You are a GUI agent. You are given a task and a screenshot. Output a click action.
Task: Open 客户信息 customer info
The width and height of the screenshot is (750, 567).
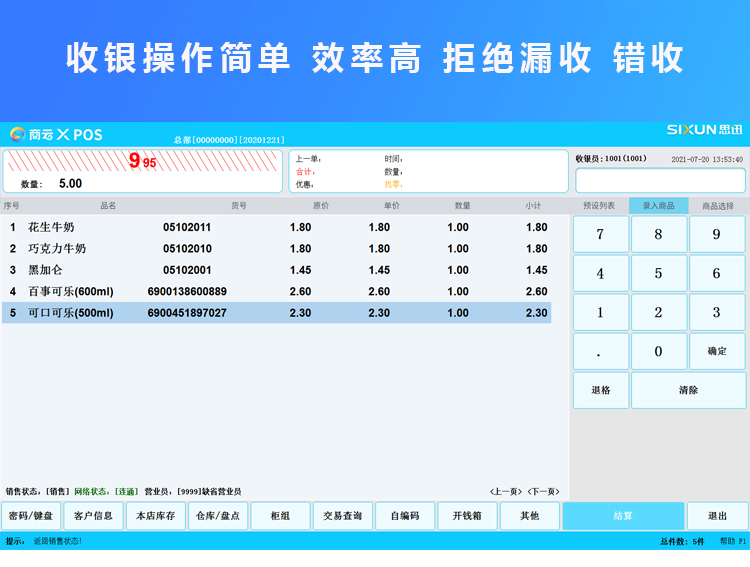coord(93,516)
